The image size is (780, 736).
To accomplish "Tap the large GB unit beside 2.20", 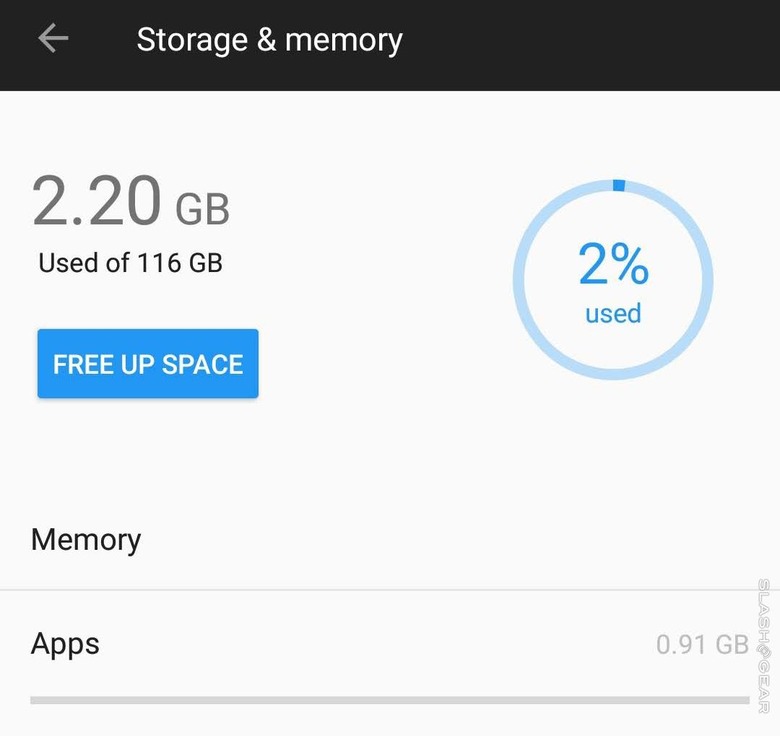I will (x=203, y=210).
